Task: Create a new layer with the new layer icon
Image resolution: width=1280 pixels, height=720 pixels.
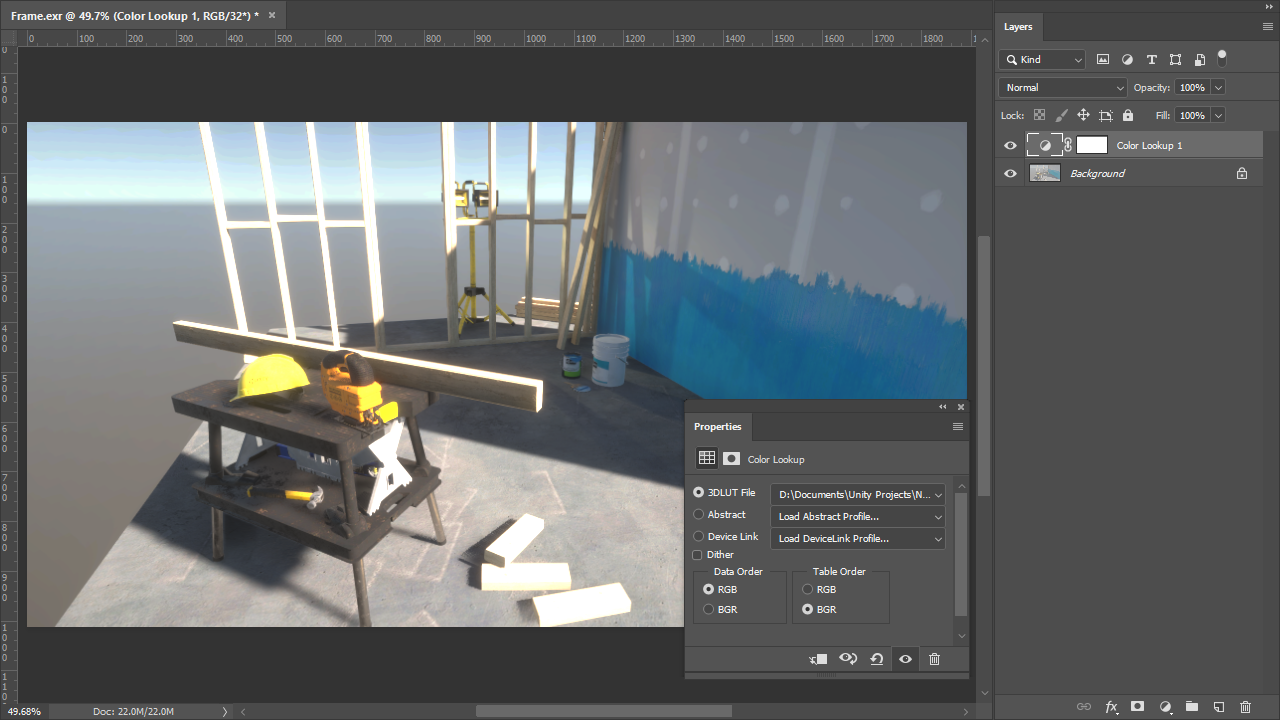Action: (1217, 707)
